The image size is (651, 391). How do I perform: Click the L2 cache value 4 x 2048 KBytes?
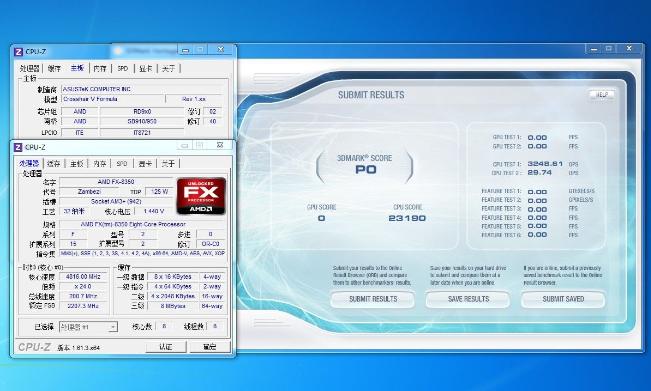coord(173,296)
